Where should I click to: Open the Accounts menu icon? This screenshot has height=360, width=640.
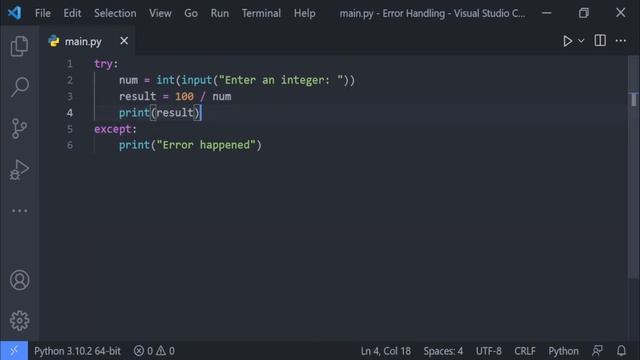(x=19, y=280)
